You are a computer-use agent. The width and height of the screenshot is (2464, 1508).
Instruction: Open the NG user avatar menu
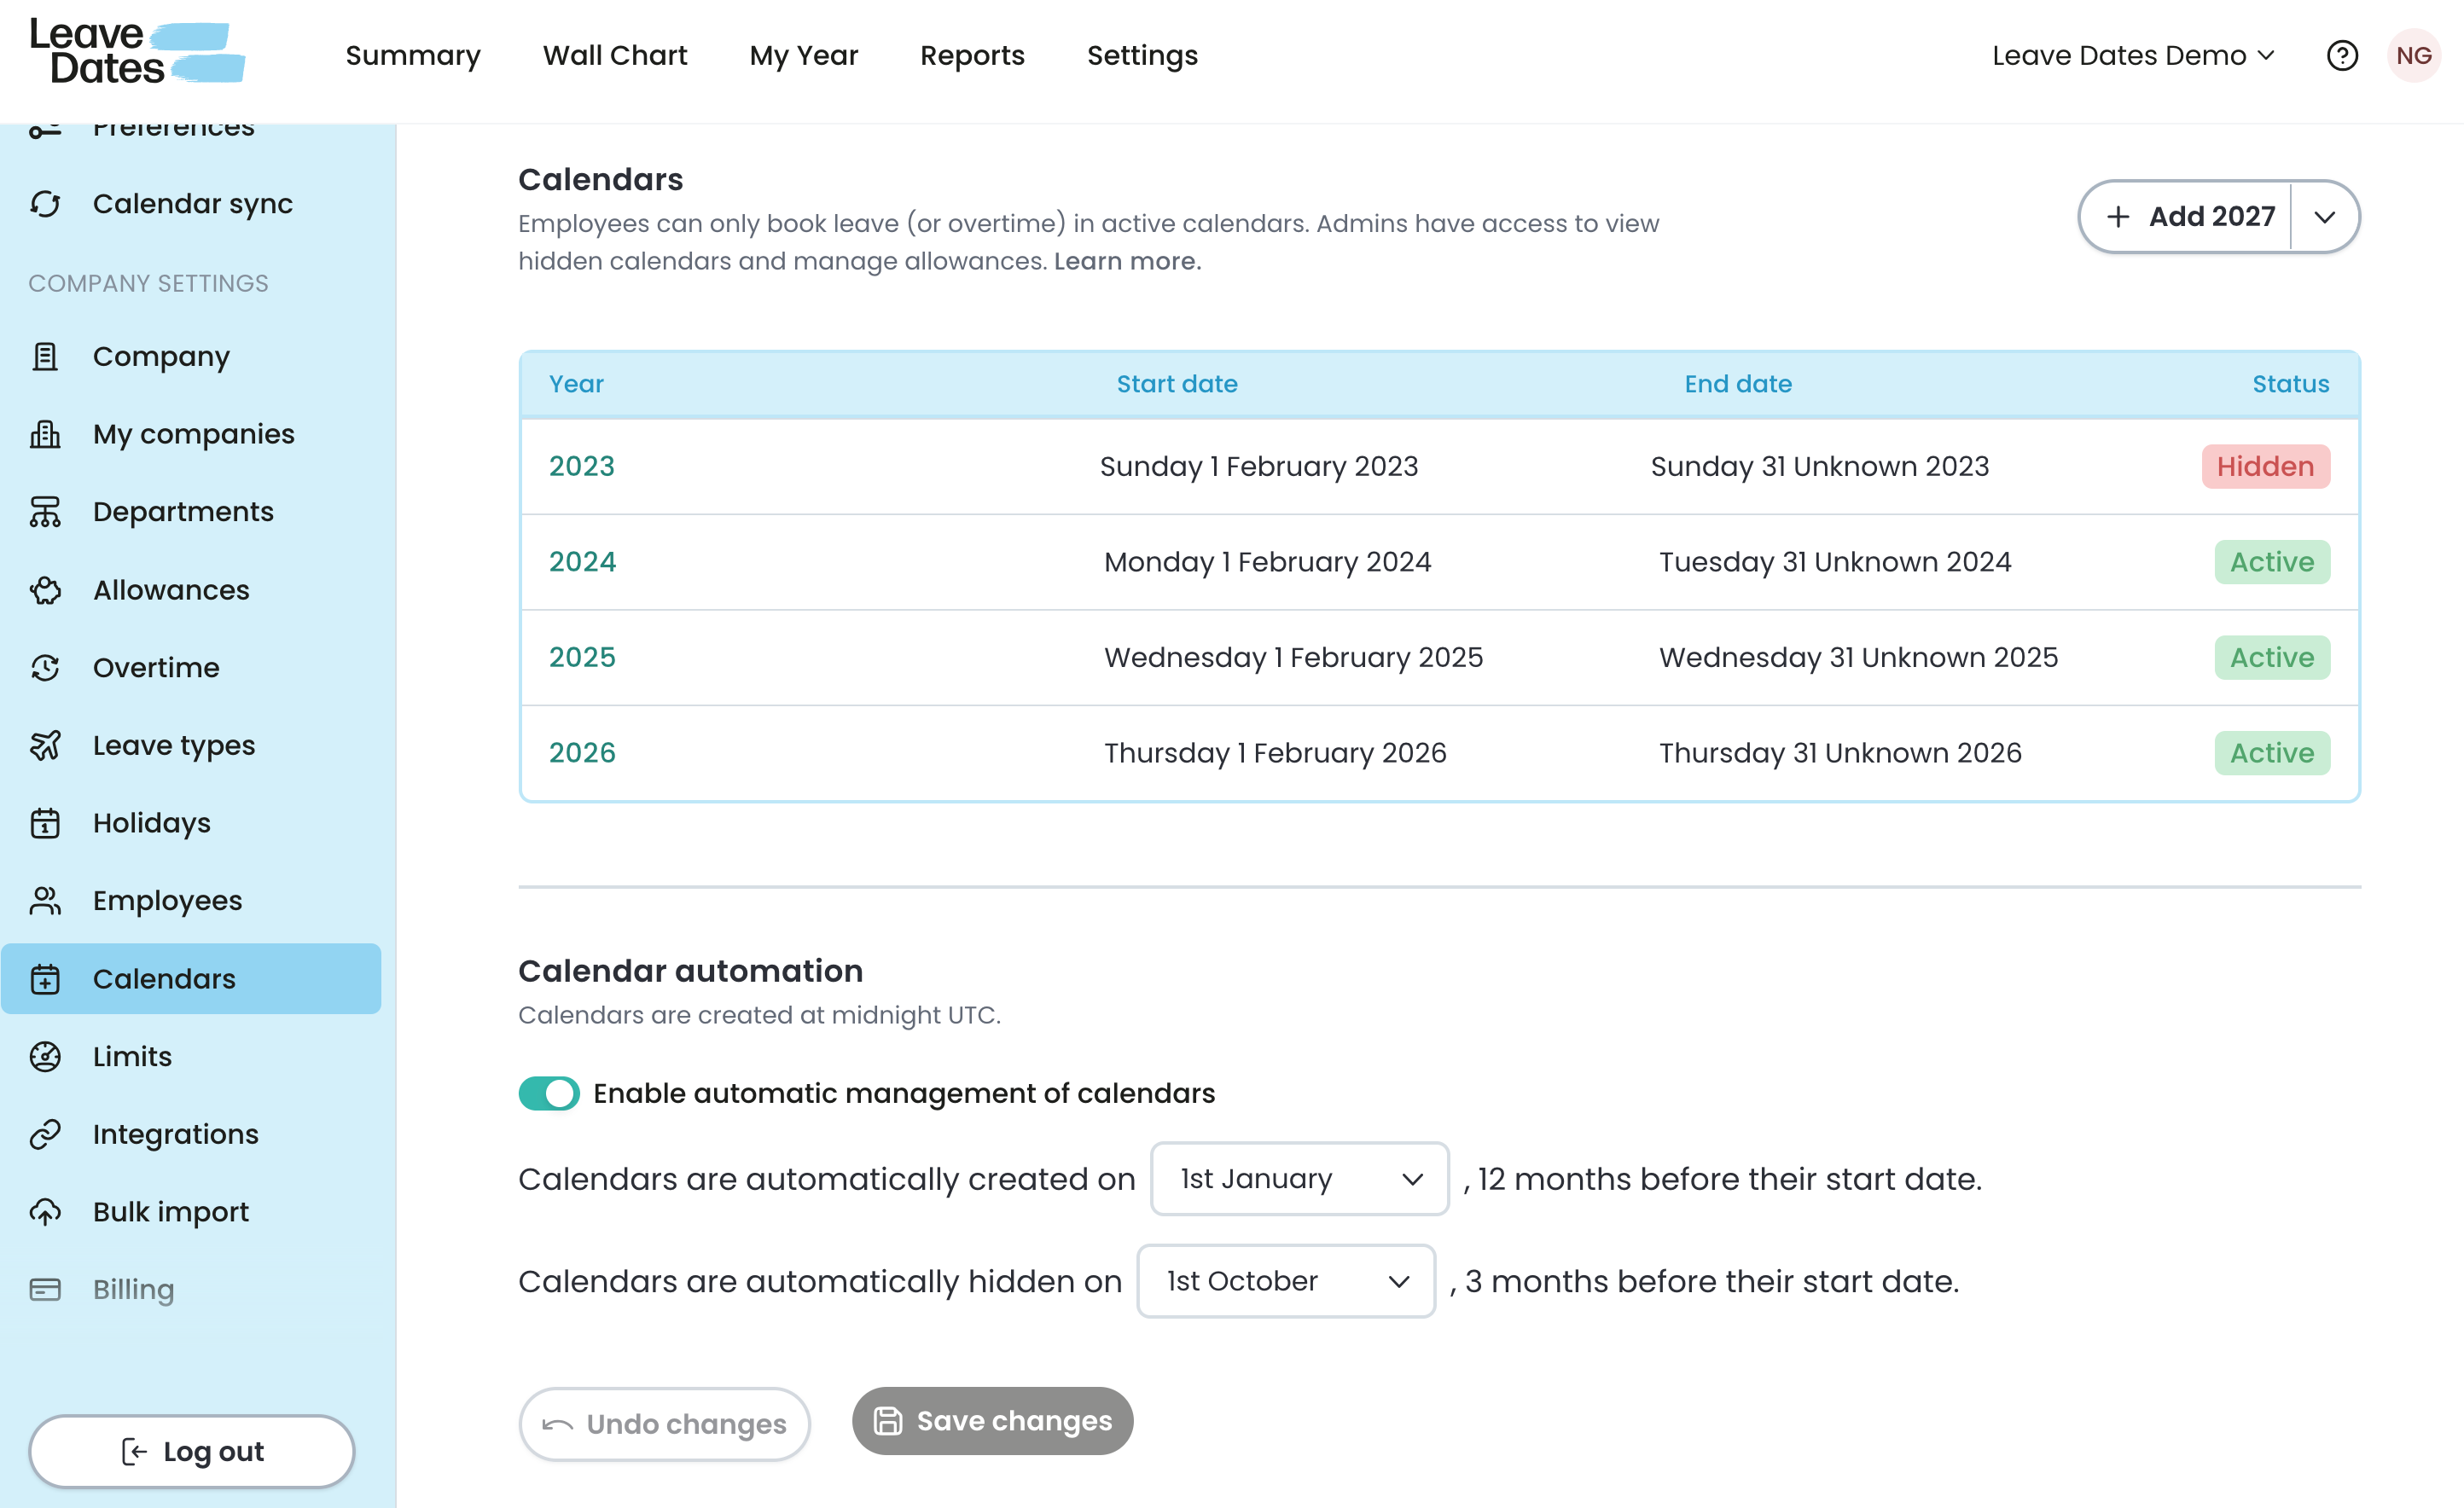click(2413, 56)
